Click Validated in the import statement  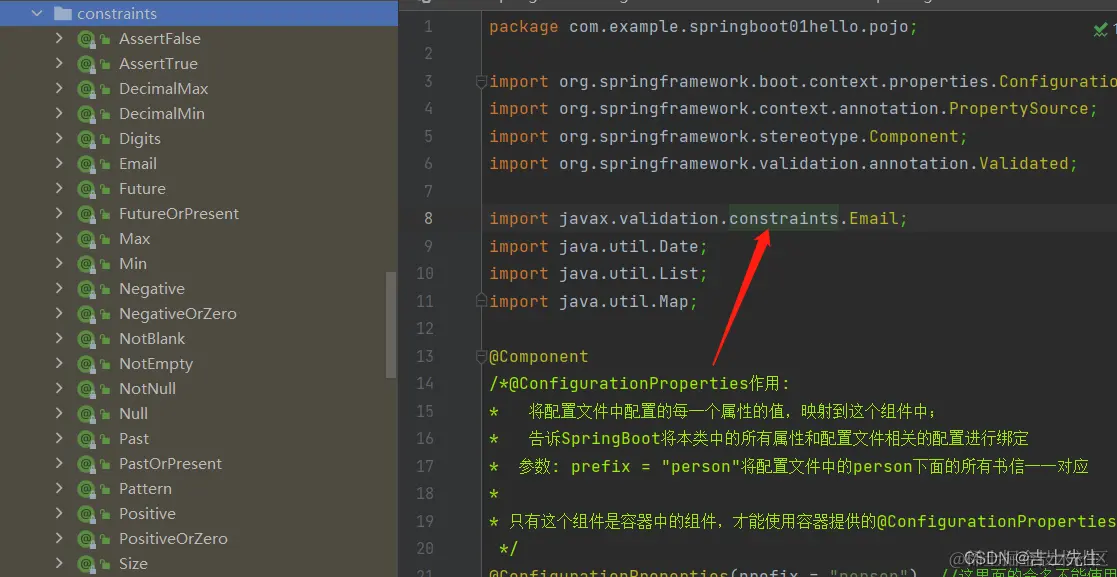point(1024,163)
